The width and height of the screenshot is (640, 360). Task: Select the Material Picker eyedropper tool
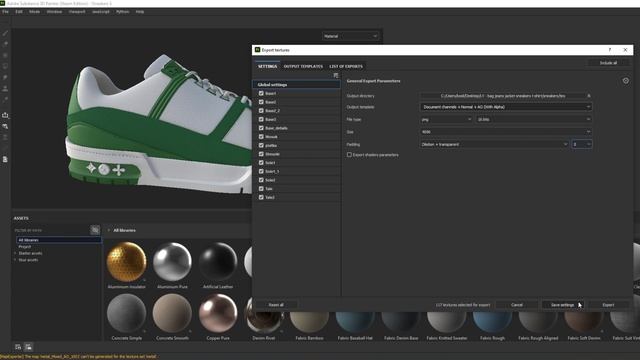point(5,99)
